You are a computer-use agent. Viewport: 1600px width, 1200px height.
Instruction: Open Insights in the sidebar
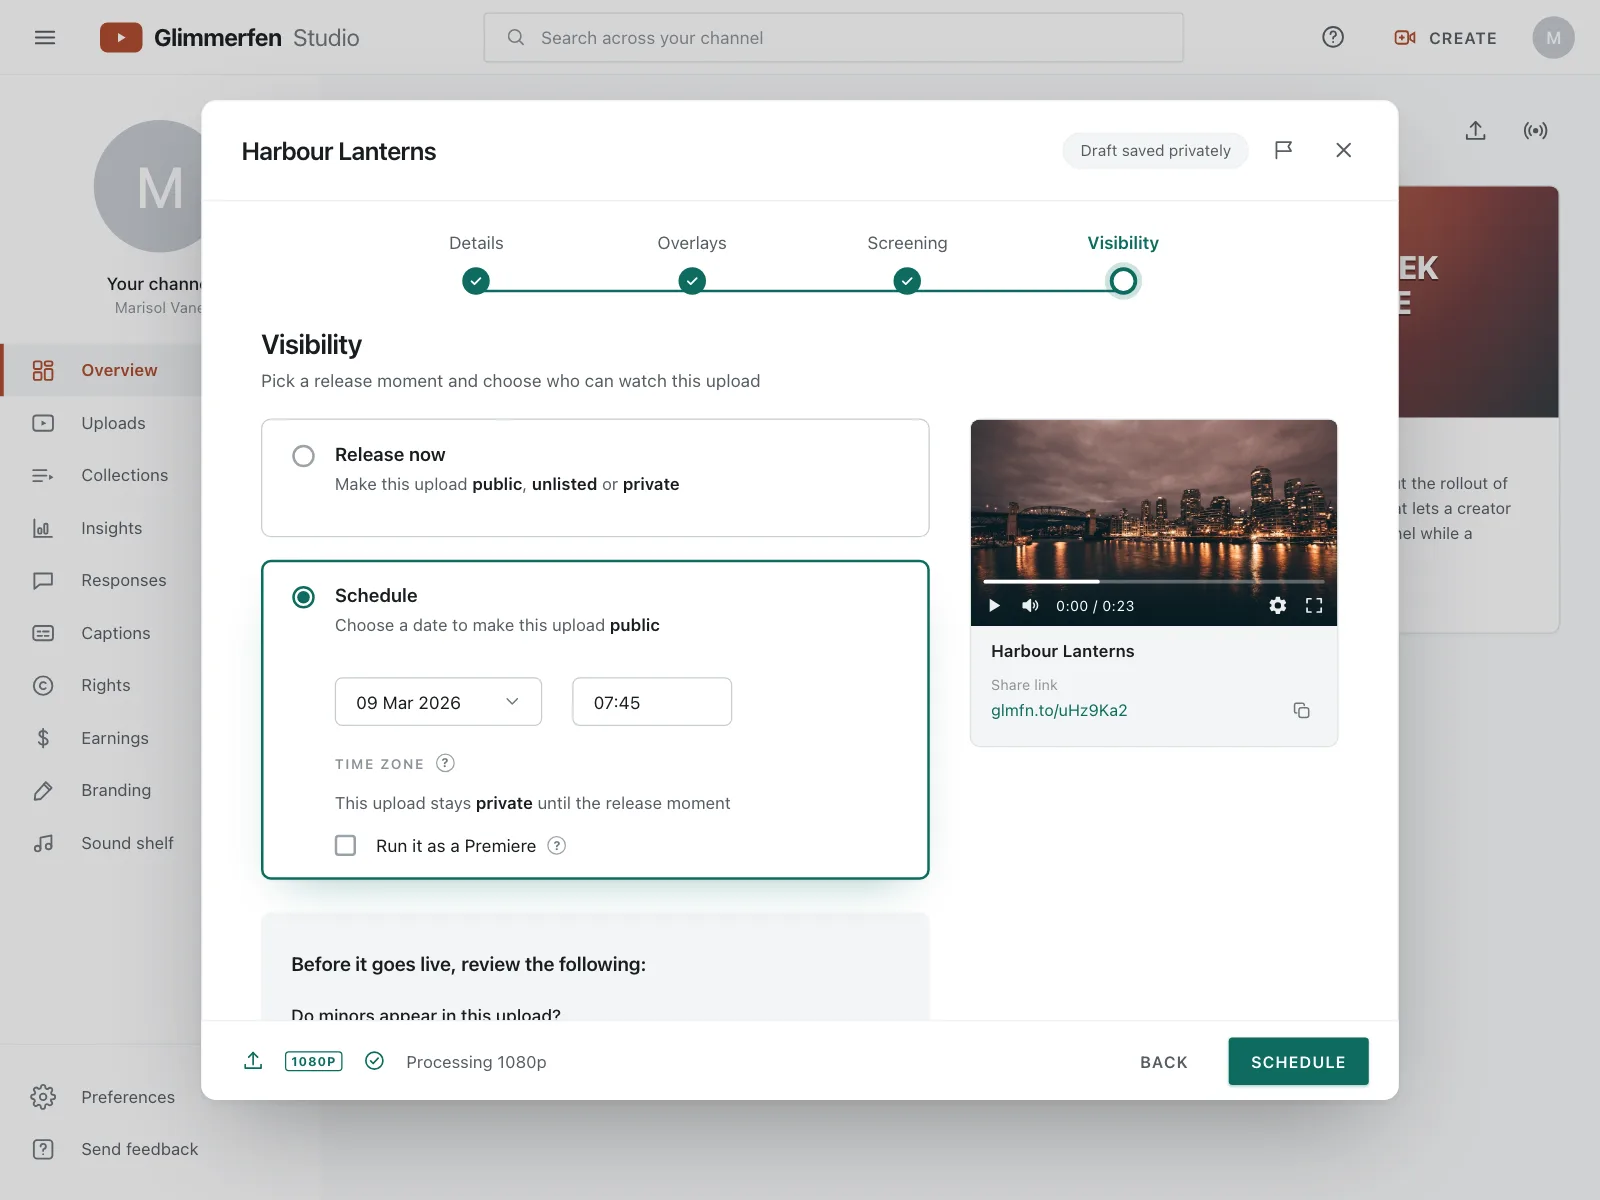101,528
